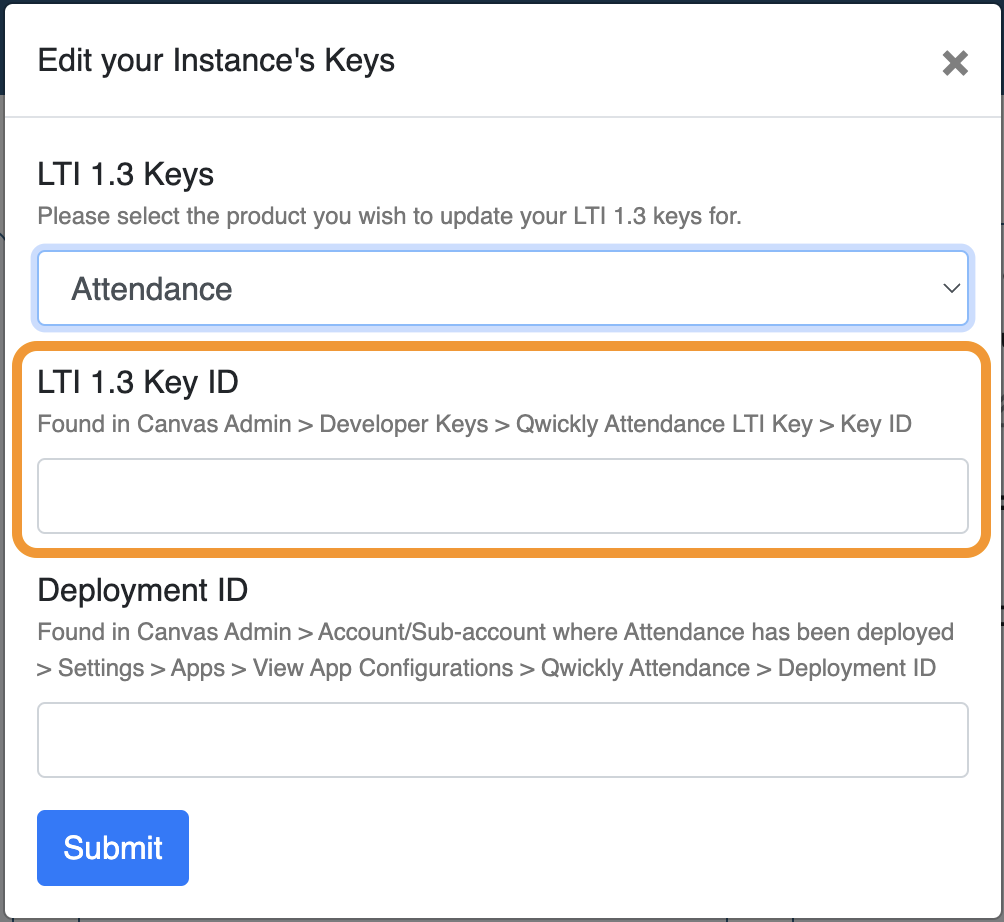Screen dimensions: 1004x922
Task: Click the "Deployment ID" field label
Action: pyautogui.click(x=142, y=590)
